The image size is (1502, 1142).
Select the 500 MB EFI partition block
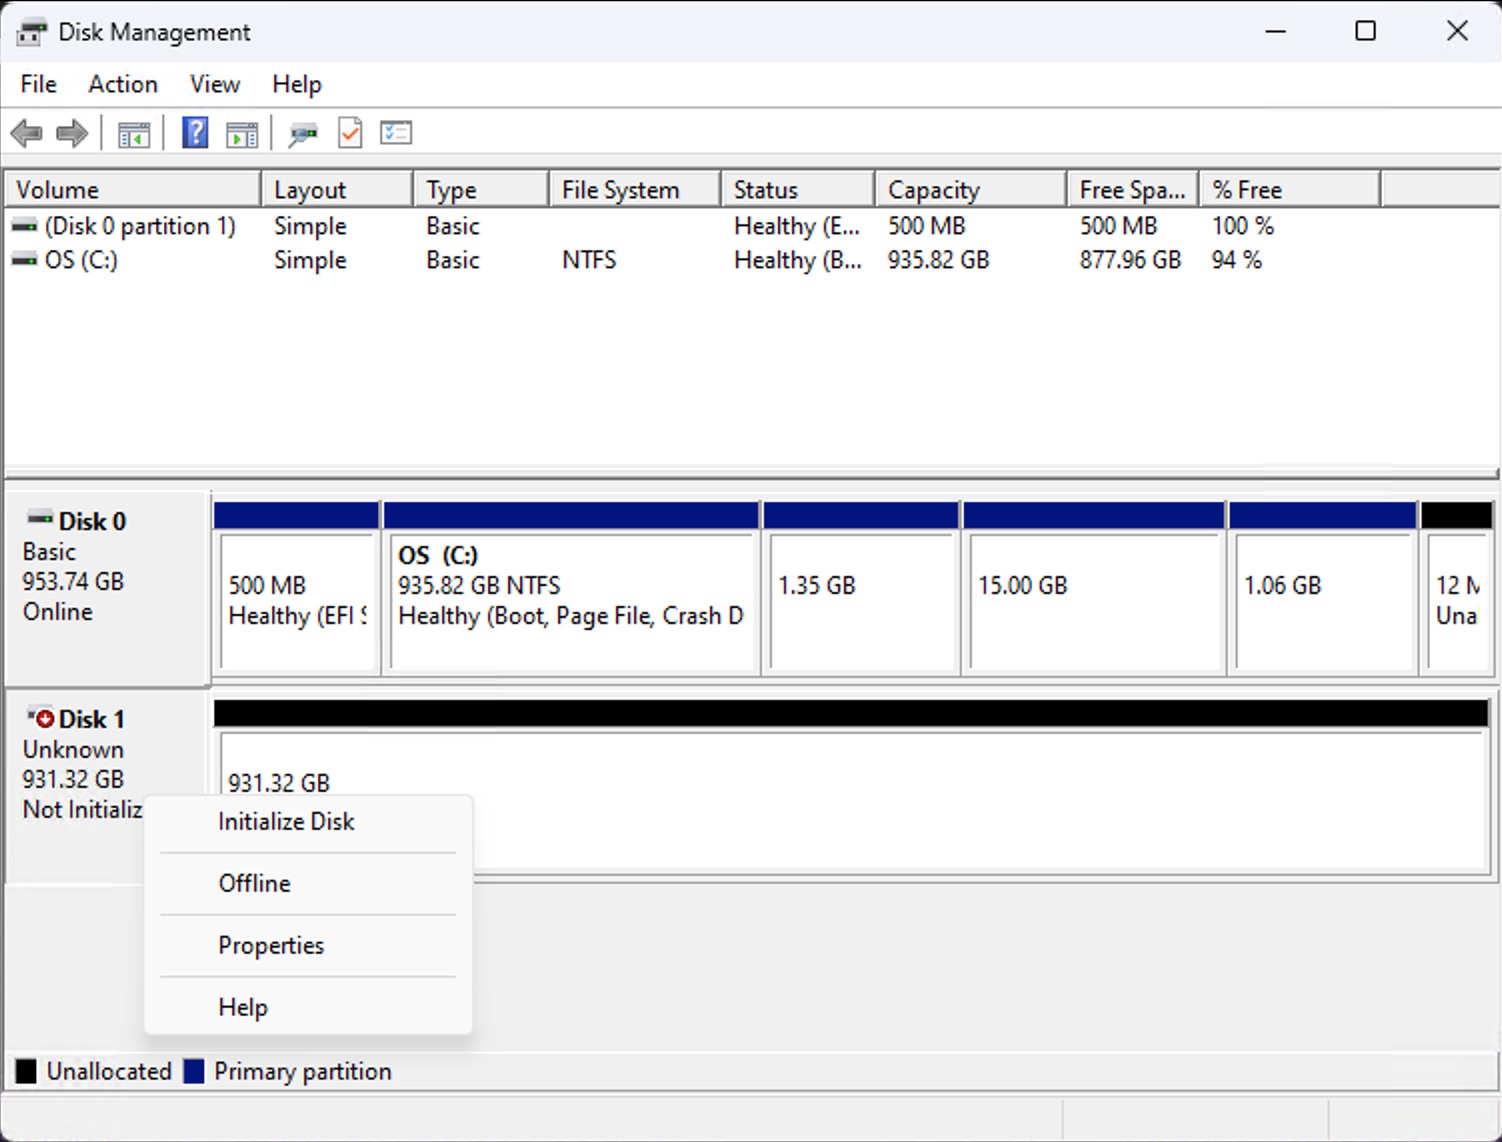(x=297, y=590)
